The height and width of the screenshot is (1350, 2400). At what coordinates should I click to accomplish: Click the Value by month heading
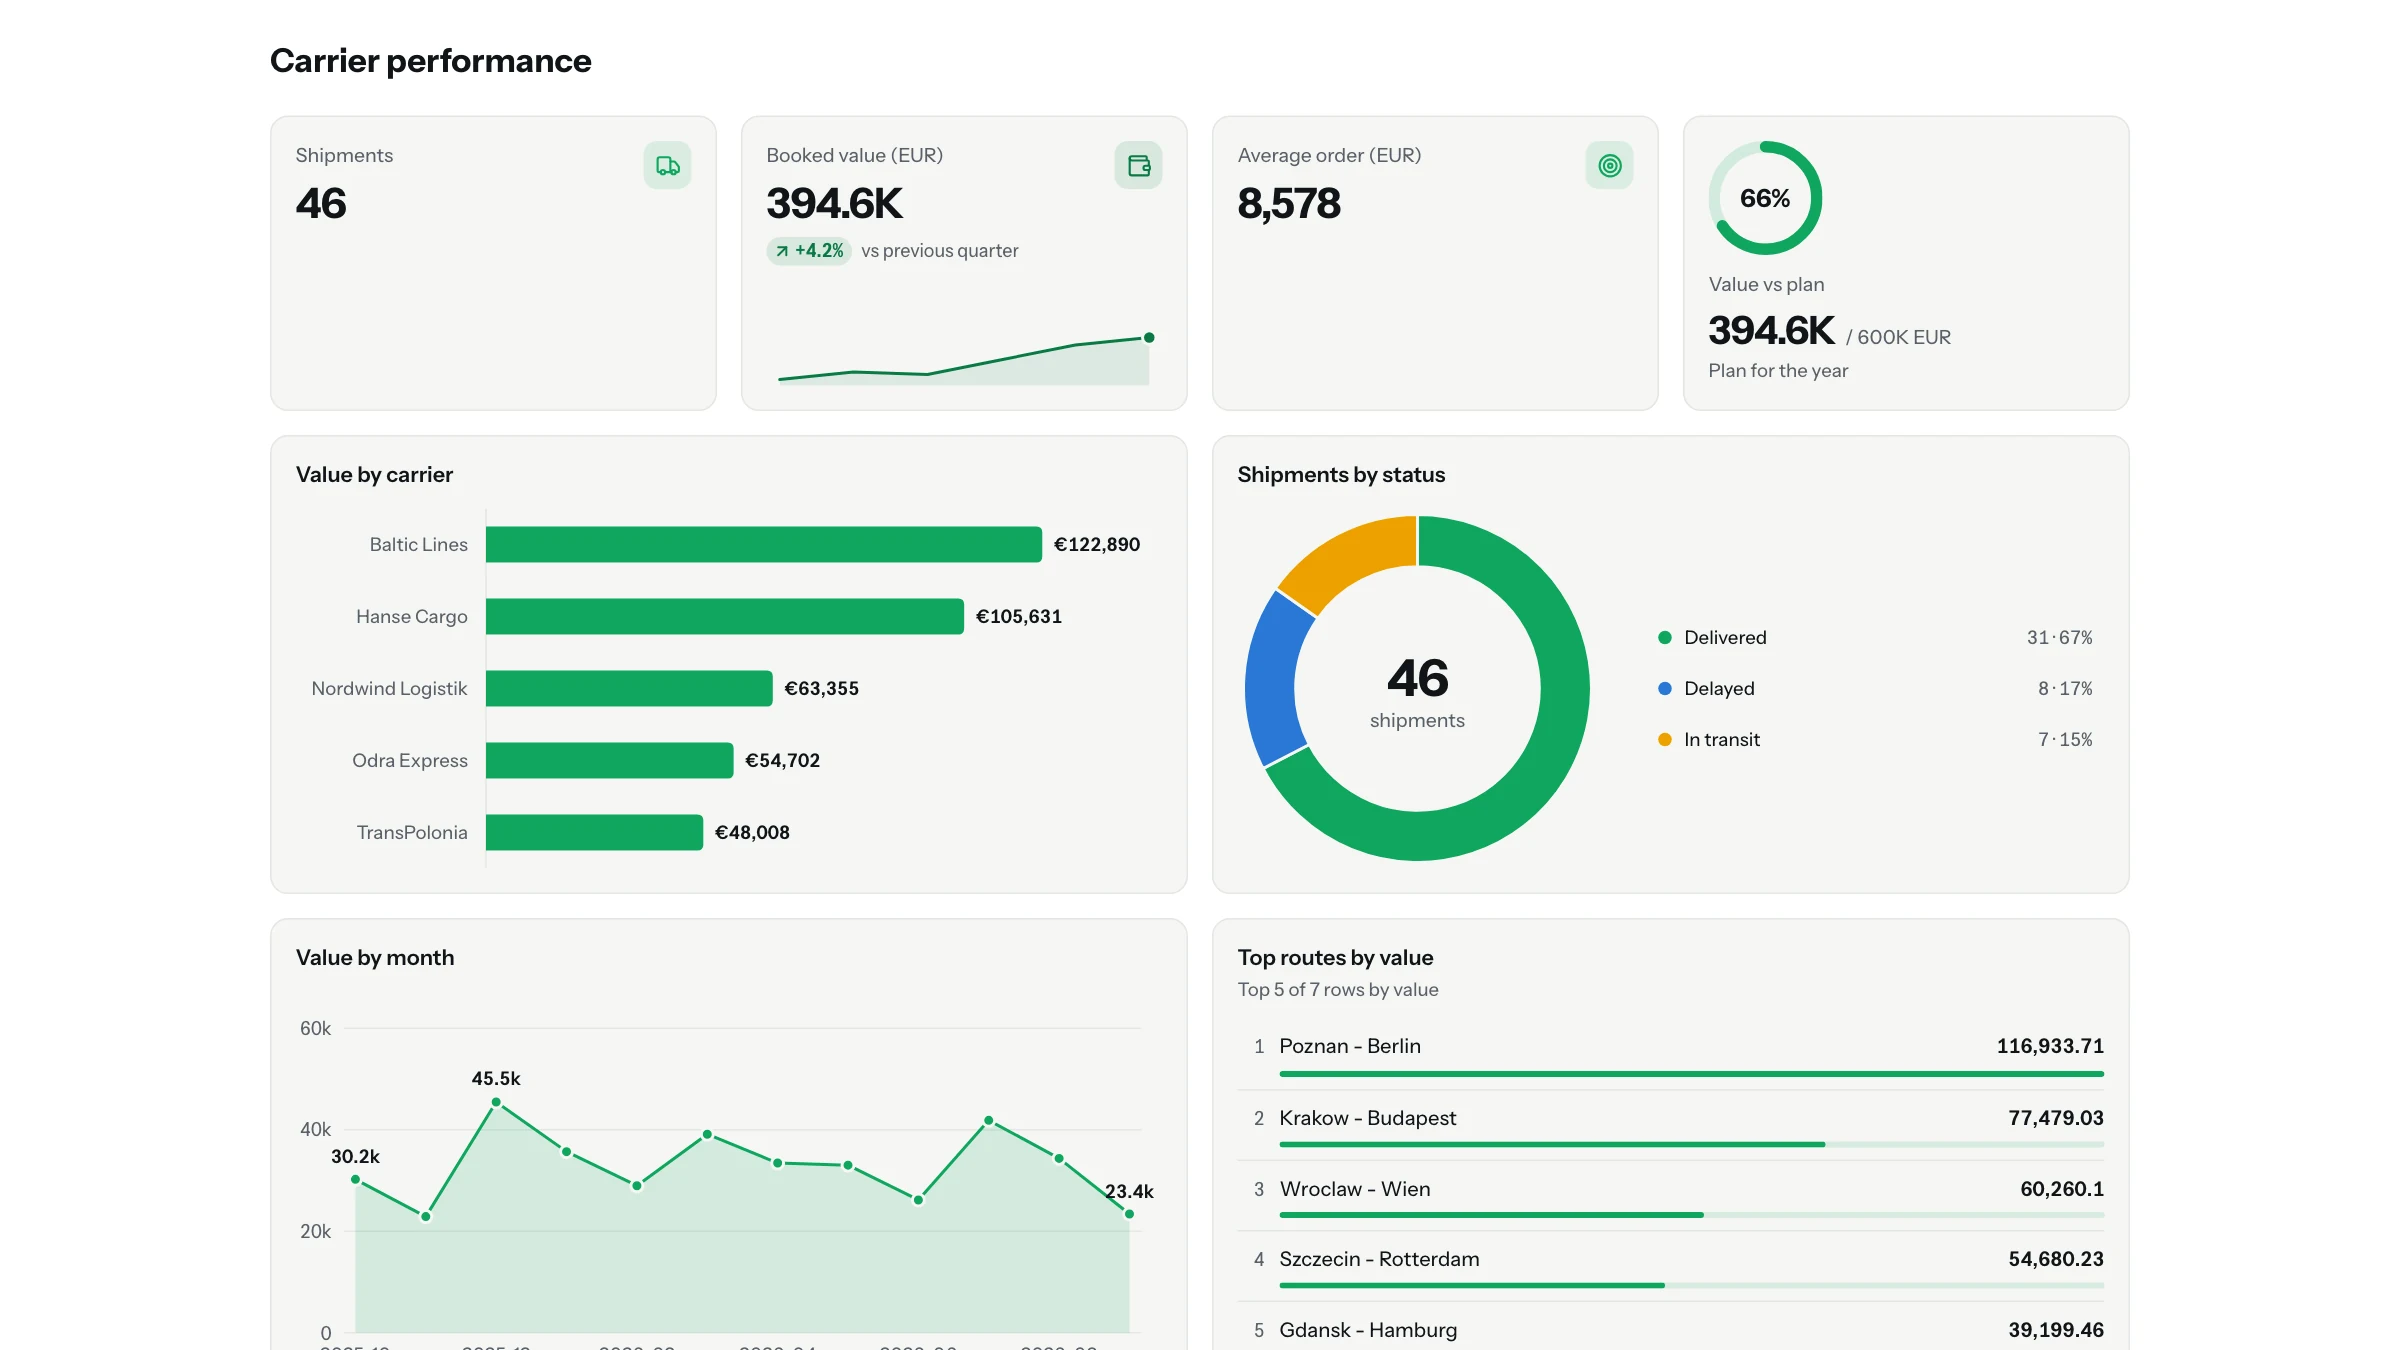[375, 958]
